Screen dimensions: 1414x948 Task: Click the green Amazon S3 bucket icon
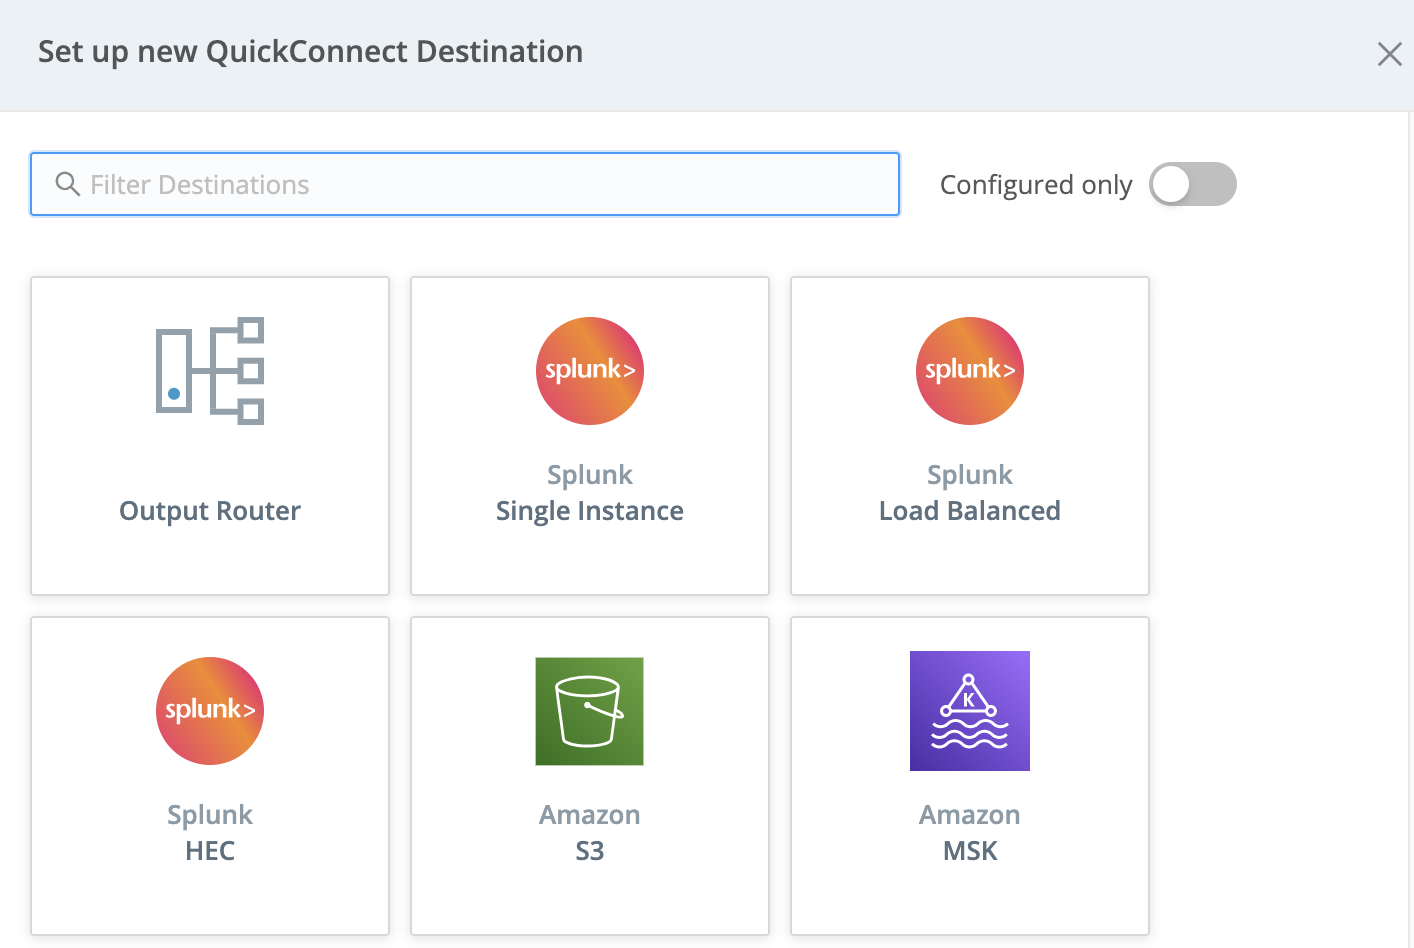click(x=589, y=711)
